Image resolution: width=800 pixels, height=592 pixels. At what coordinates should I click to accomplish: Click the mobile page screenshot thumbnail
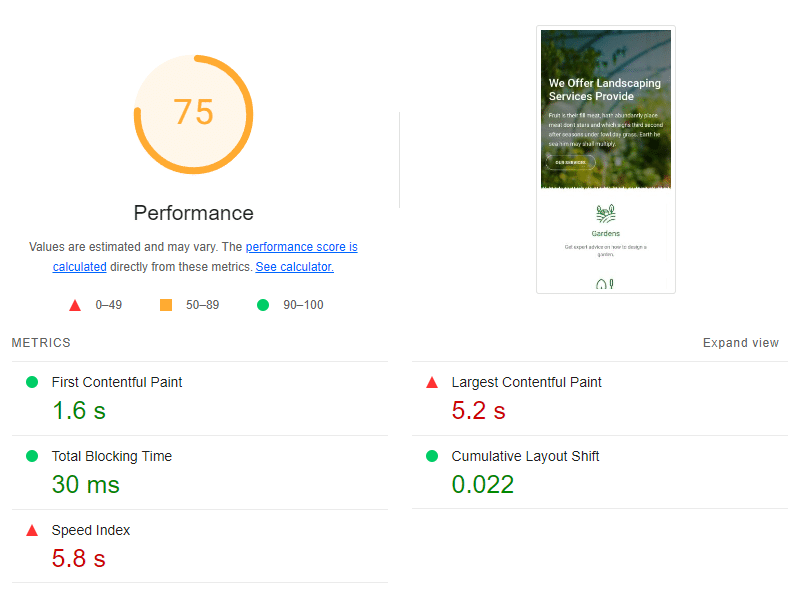coord(606,160)
